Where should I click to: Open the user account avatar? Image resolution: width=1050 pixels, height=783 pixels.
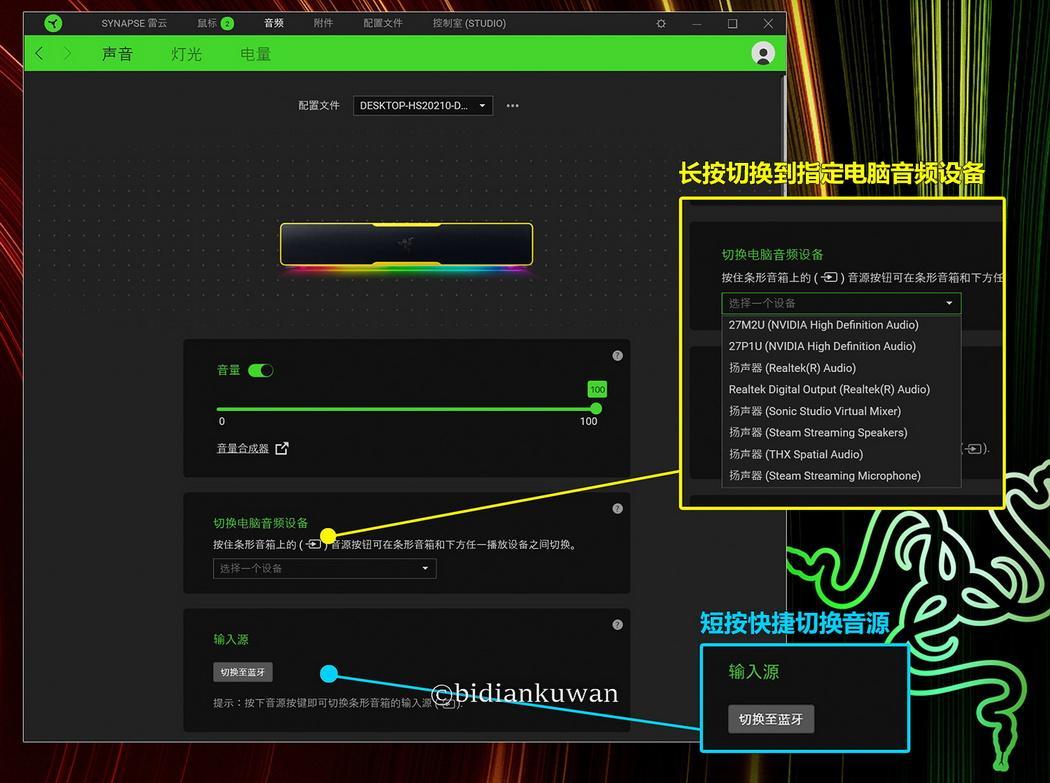(x=763, y=54)
